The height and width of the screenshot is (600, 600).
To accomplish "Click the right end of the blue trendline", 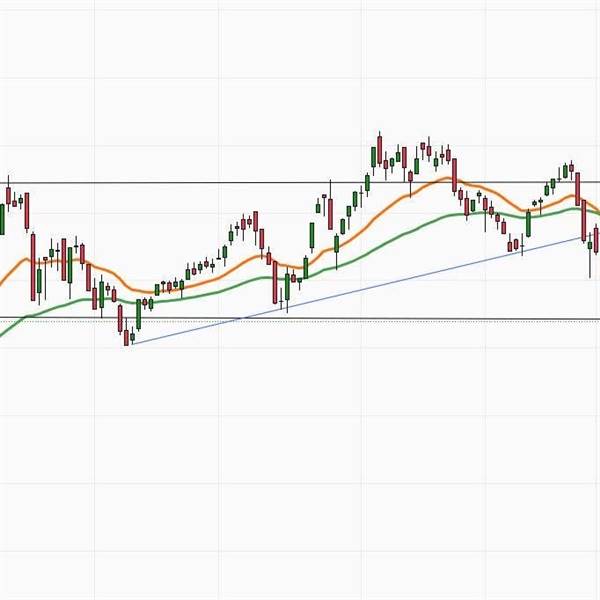I will 583,237.
